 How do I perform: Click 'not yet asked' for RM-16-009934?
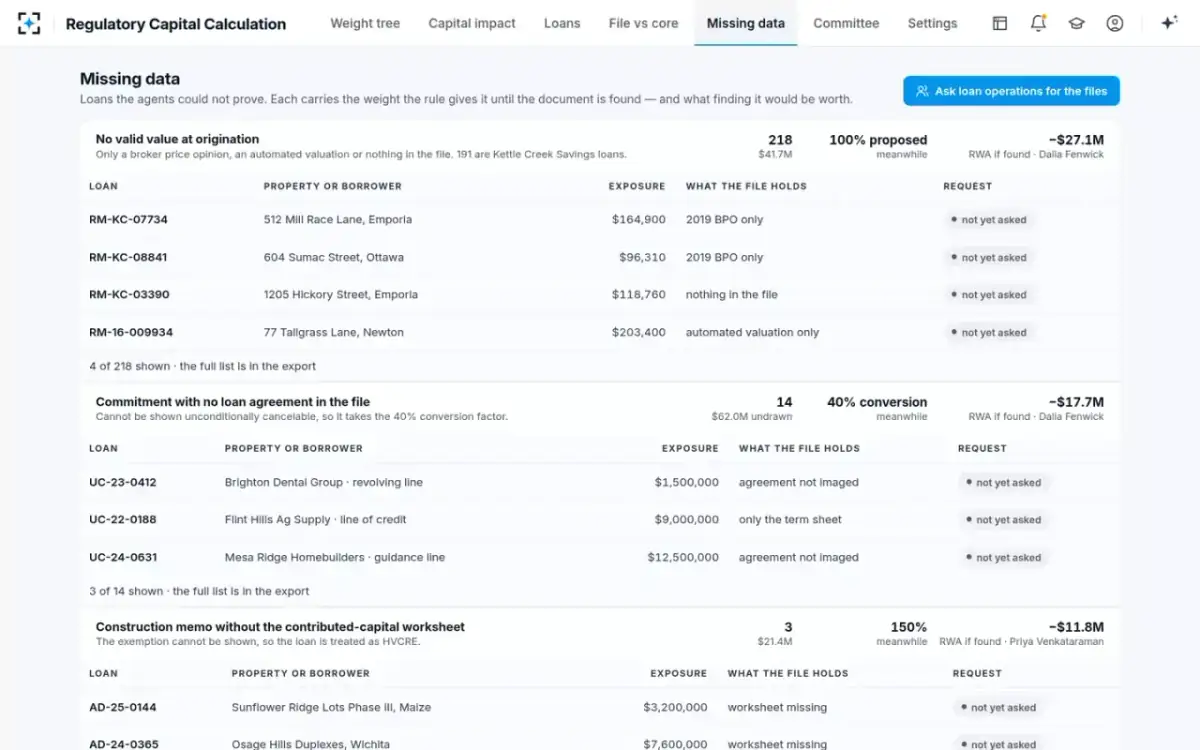tap(988, 333)
